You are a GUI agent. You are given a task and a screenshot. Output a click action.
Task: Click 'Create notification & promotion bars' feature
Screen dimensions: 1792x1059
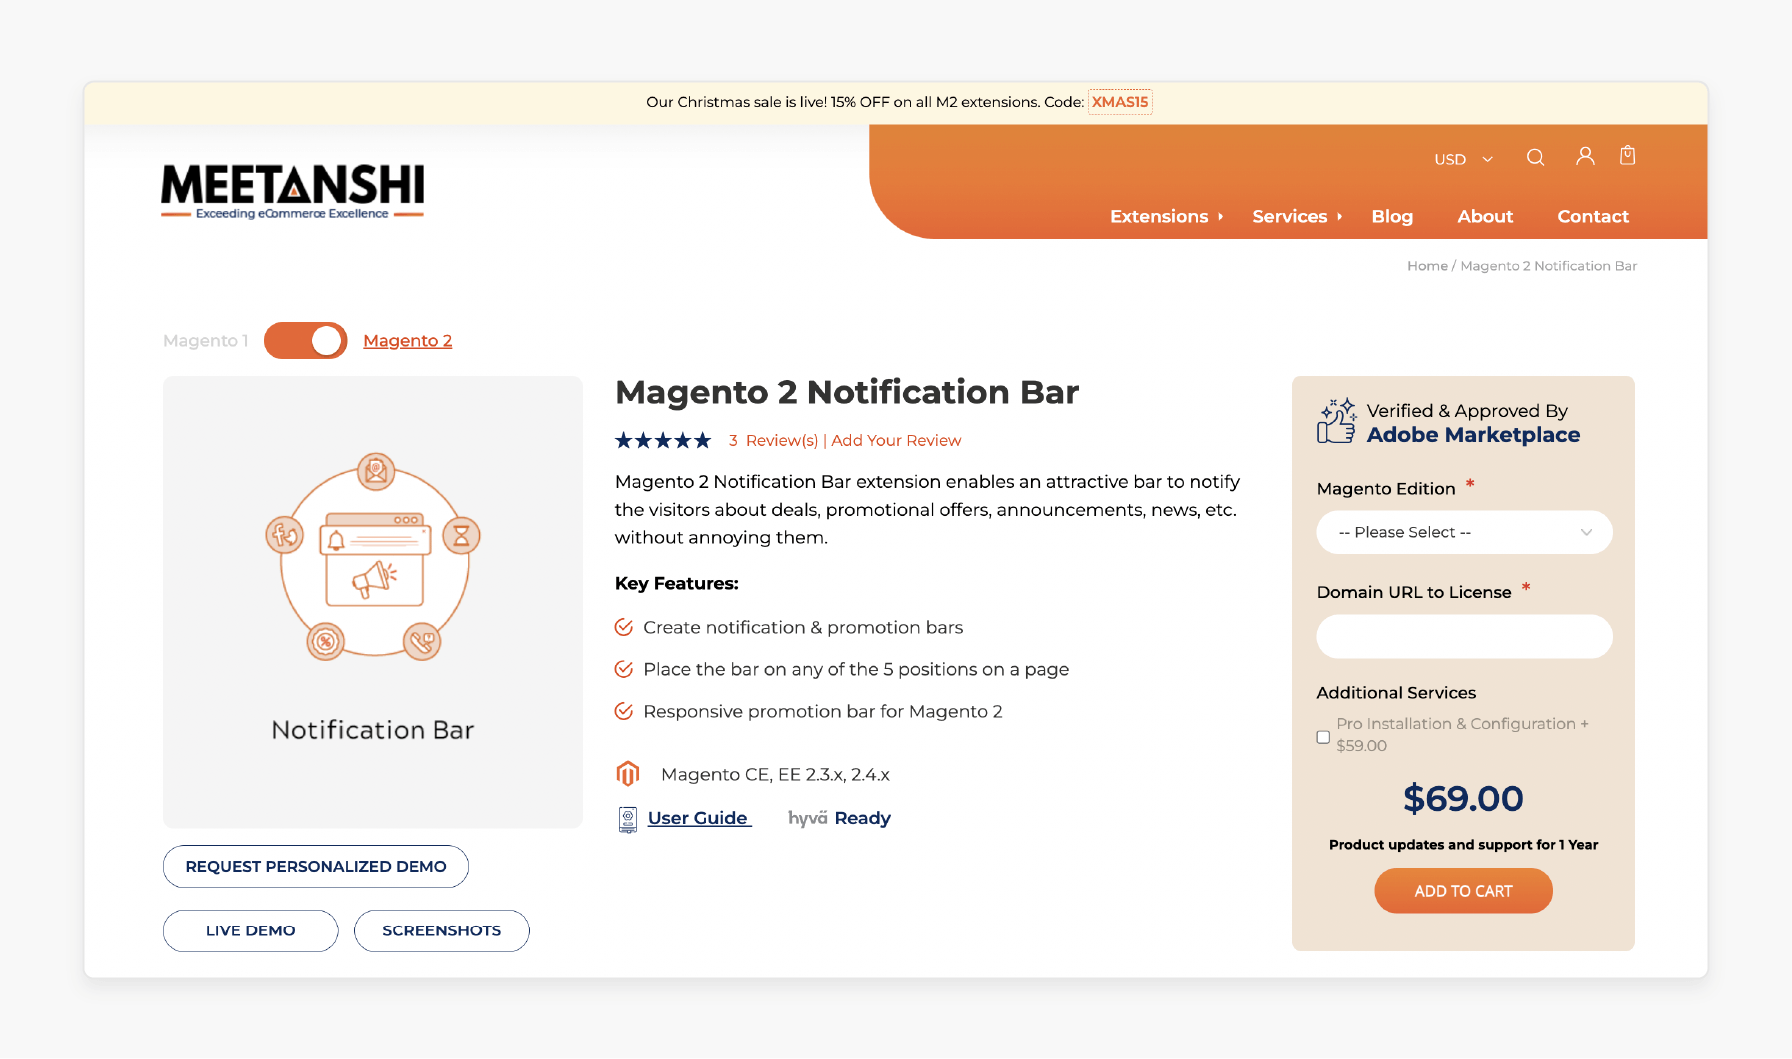point(803,627)
